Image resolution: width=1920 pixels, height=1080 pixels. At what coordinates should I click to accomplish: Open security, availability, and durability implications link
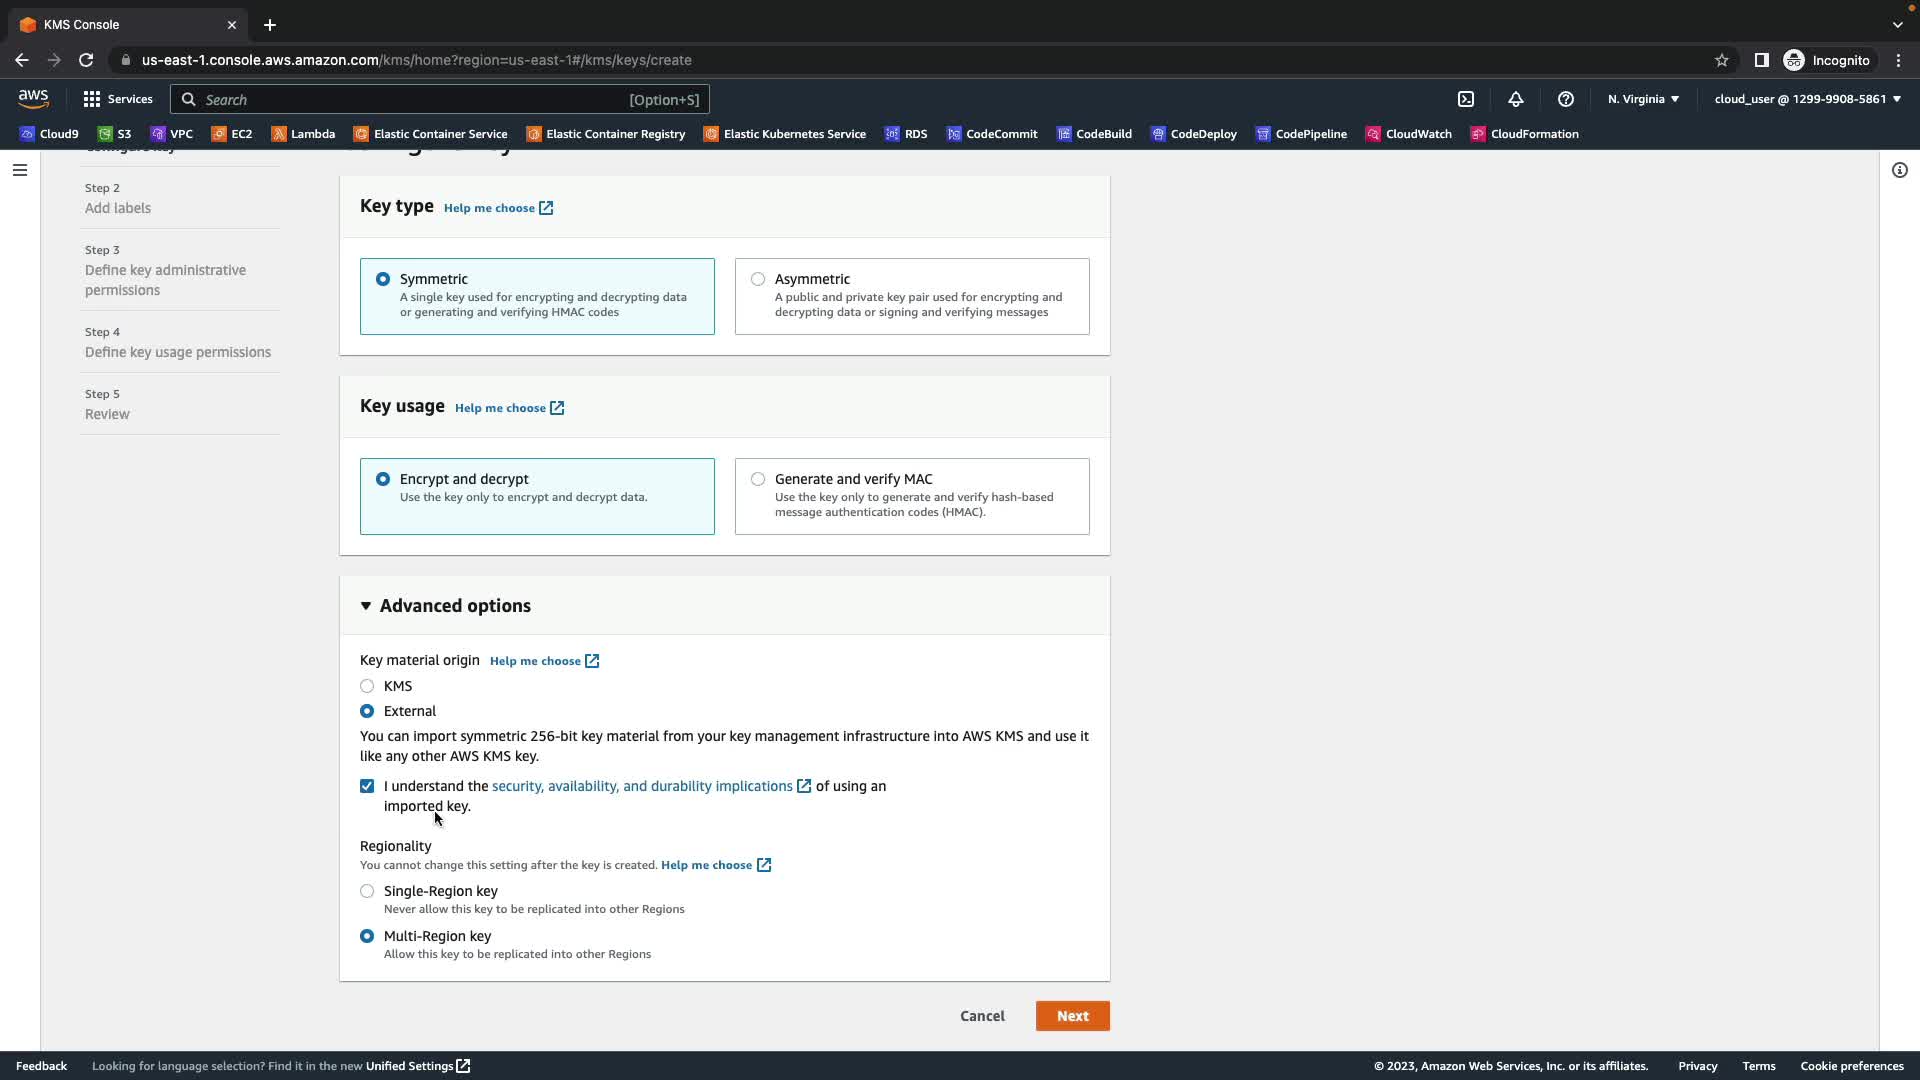[x=642, y=786]
